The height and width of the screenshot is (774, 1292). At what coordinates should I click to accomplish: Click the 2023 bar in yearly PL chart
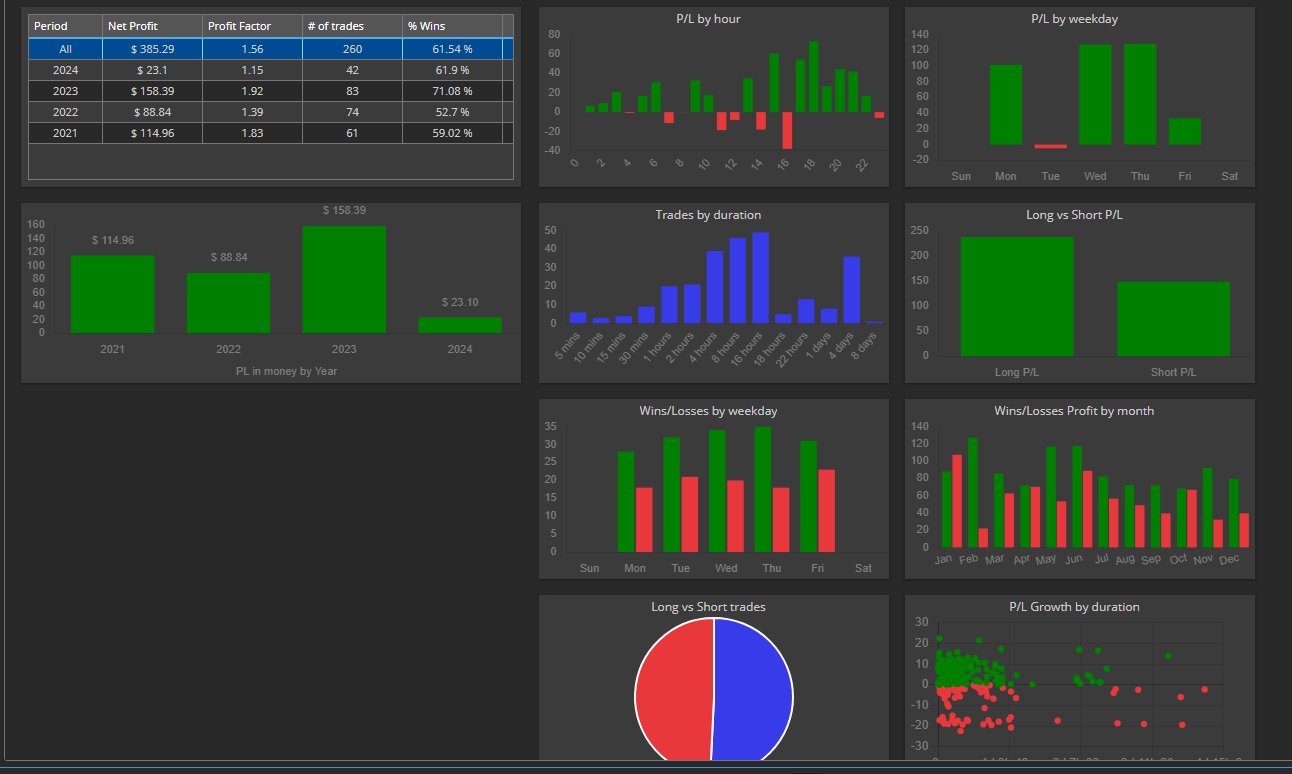tap(344, 279)
